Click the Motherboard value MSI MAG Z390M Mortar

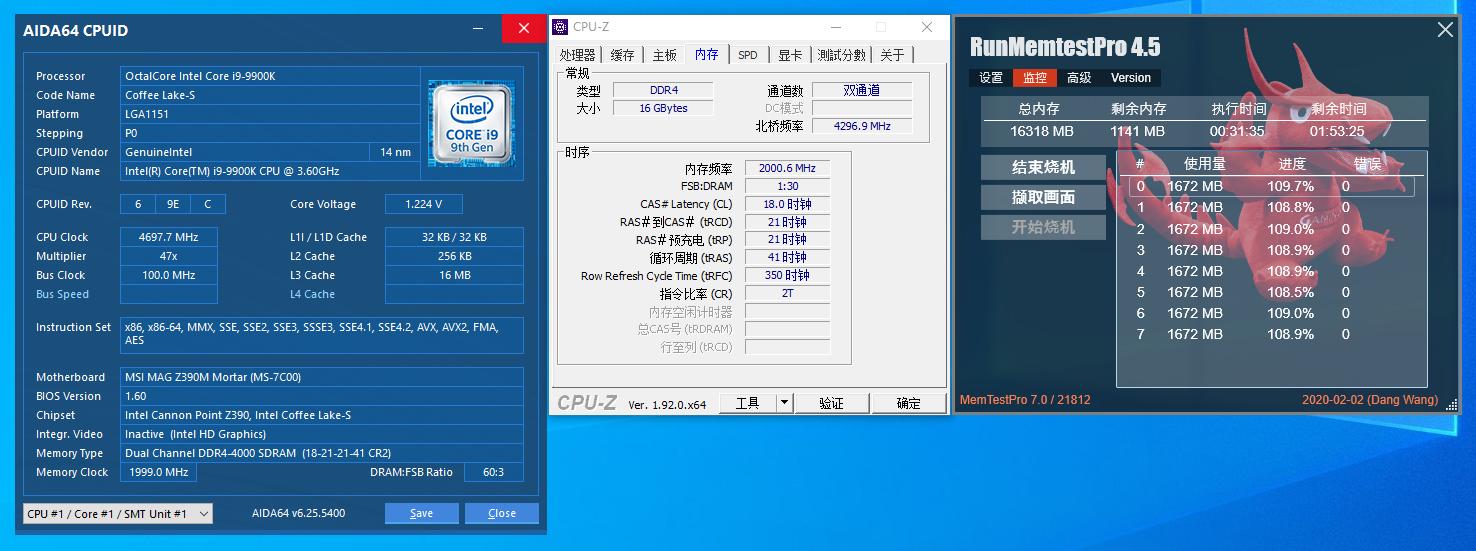322,377
